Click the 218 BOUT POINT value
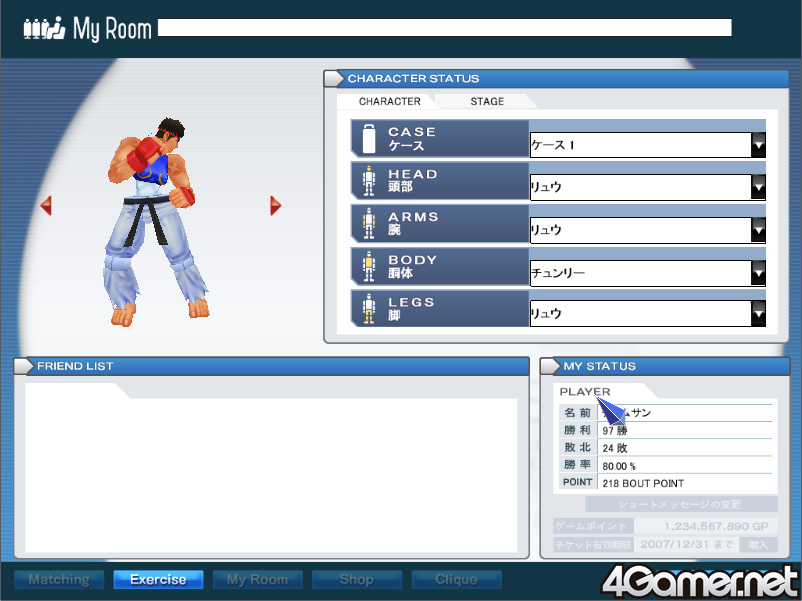Image resolution: width=802 pixels, height=601 pixels. pos(643,483)
